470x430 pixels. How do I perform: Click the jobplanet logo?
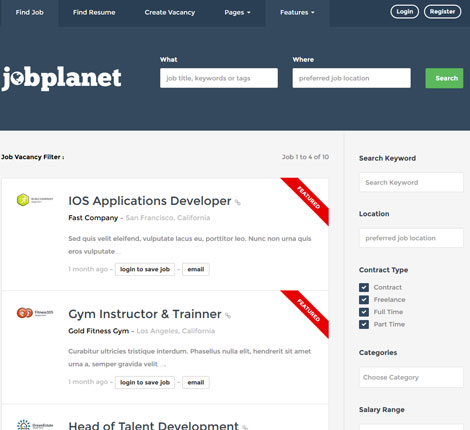pos(62,78)
